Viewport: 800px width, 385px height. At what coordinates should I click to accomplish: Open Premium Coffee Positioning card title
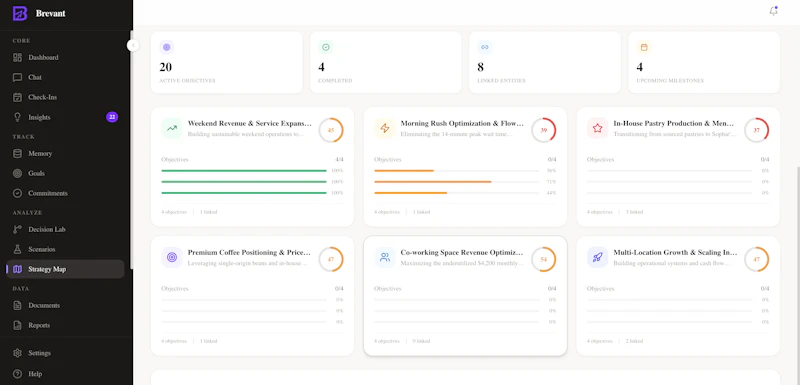[249, 252]
